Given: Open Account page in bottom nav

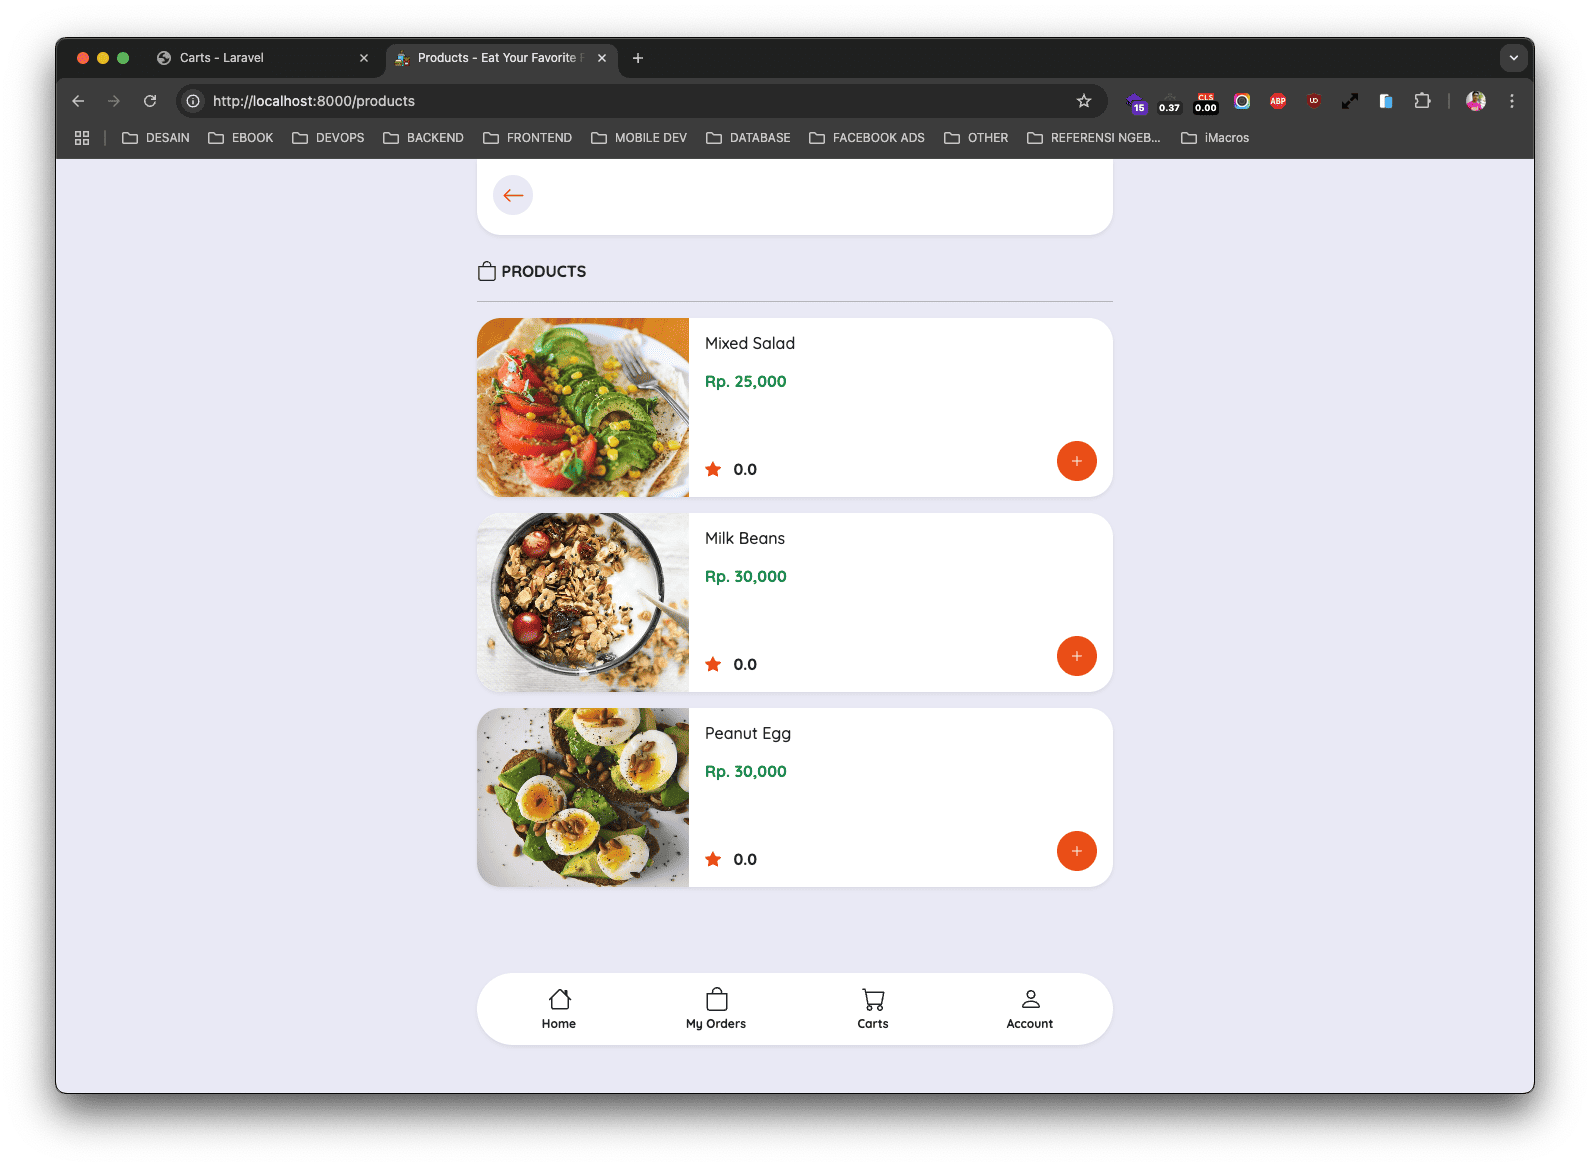Looking at the screenshot, I should [x=1030, y=1008].
